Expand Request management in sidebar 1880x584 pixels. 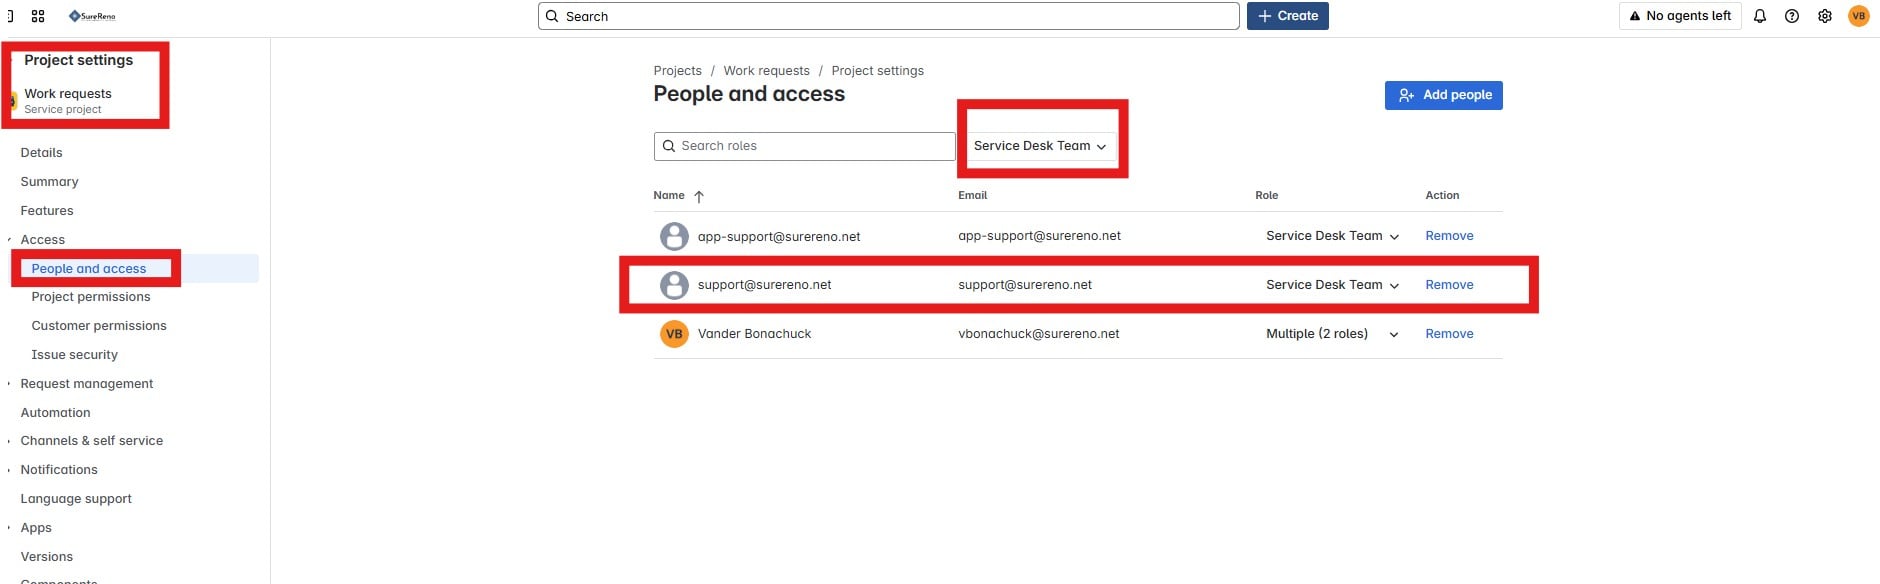[x=9, y=384]
